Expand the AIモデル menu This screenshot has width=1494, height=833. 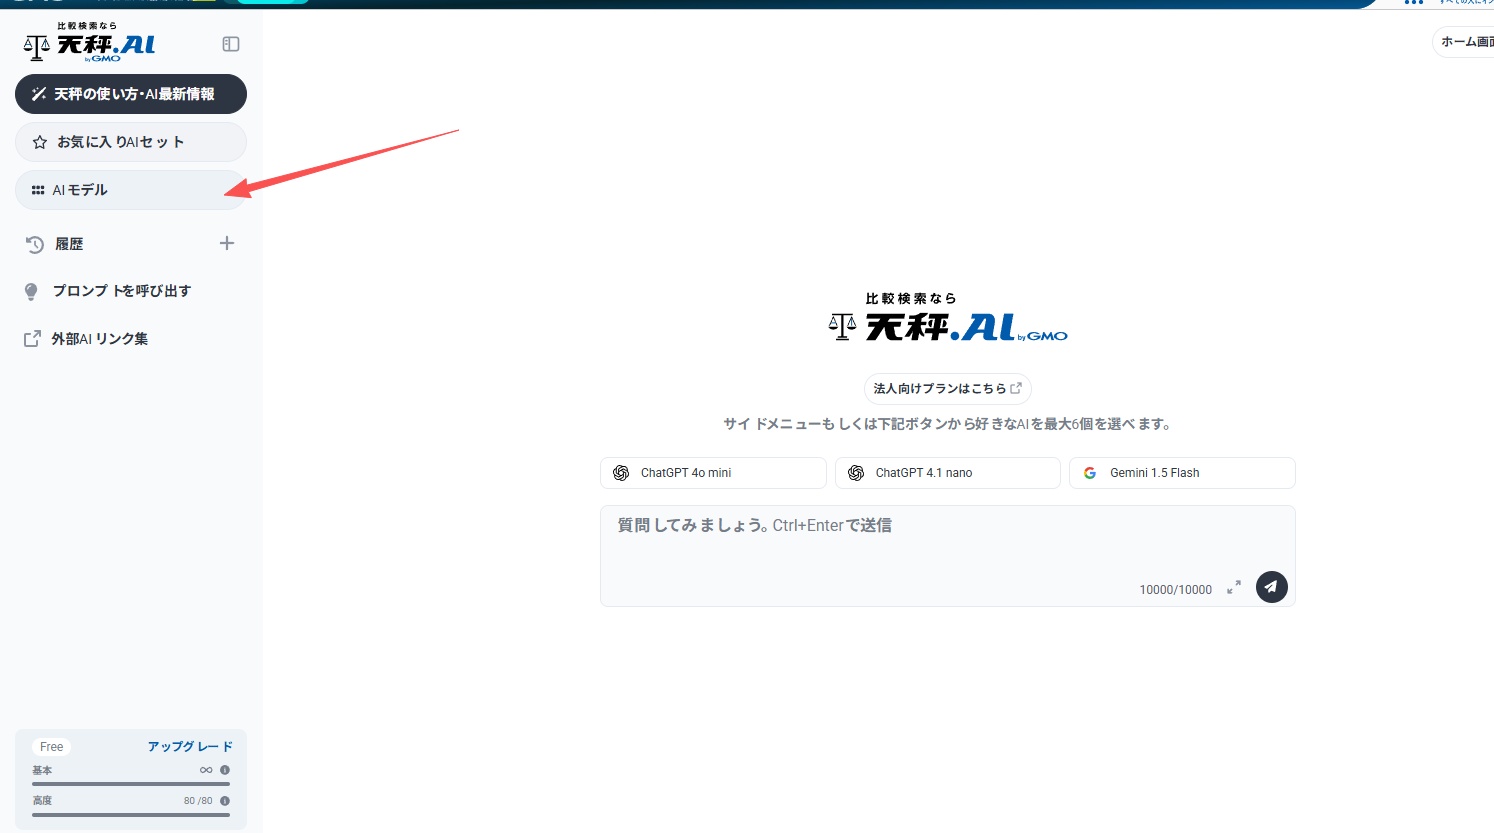pos(130,190)
